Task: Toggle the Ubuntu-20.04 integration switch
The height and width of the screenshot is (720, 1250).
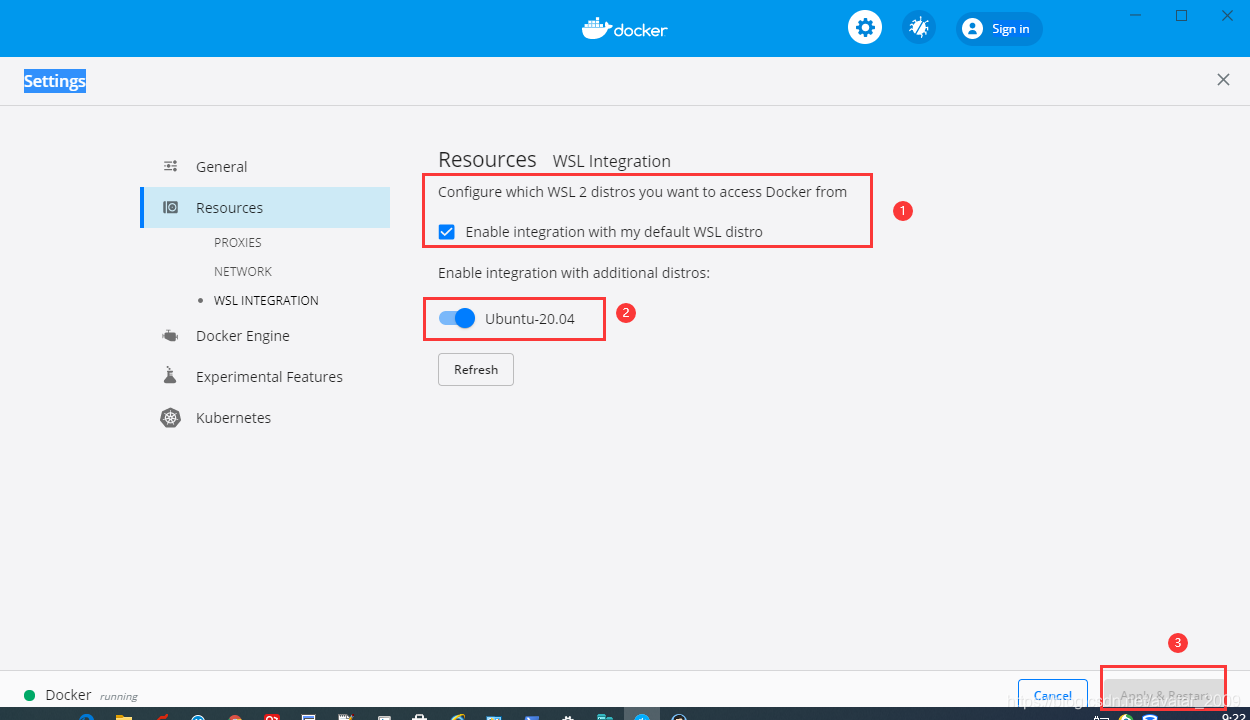Action: [x=457, y=319]
